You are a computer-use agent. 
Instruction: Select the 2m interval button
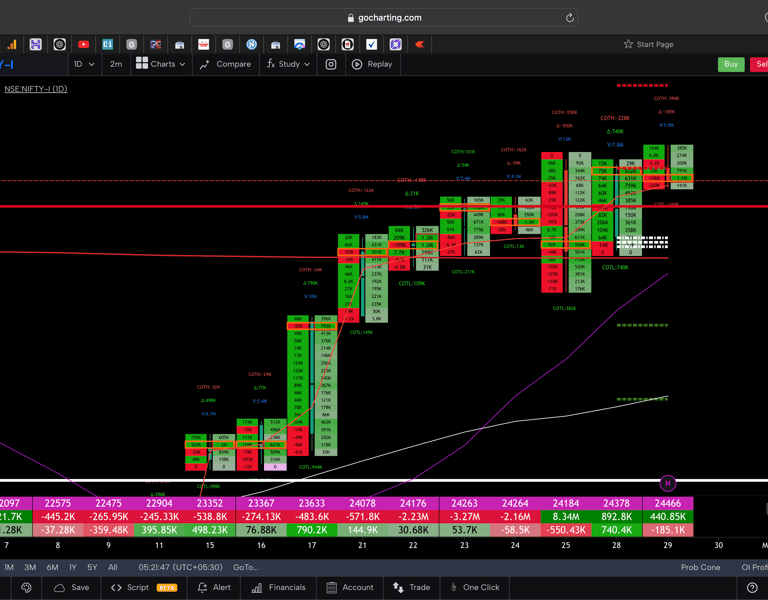[116, 64]
